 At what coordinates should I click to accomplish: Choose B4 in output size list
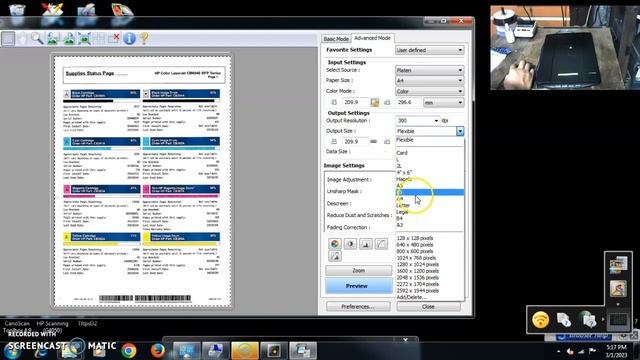(430, 218)
